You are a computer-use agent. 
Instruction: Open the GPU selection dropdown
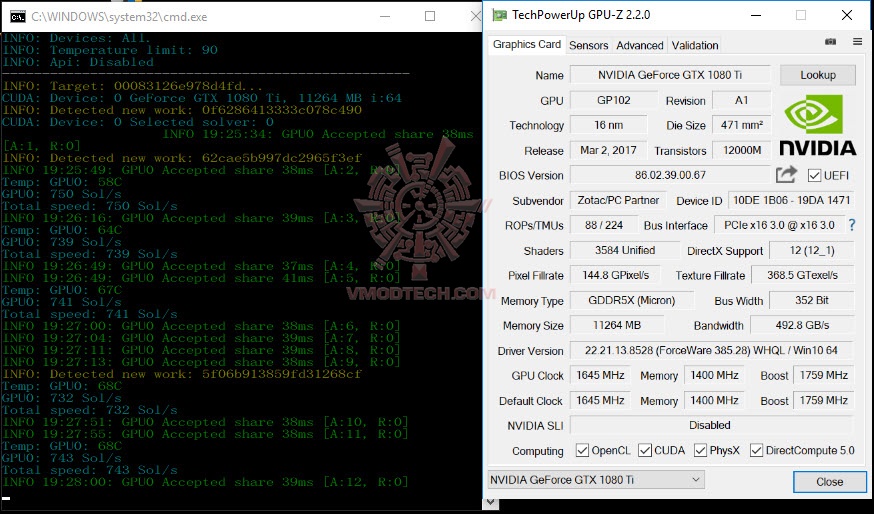(x=596, y=480)
